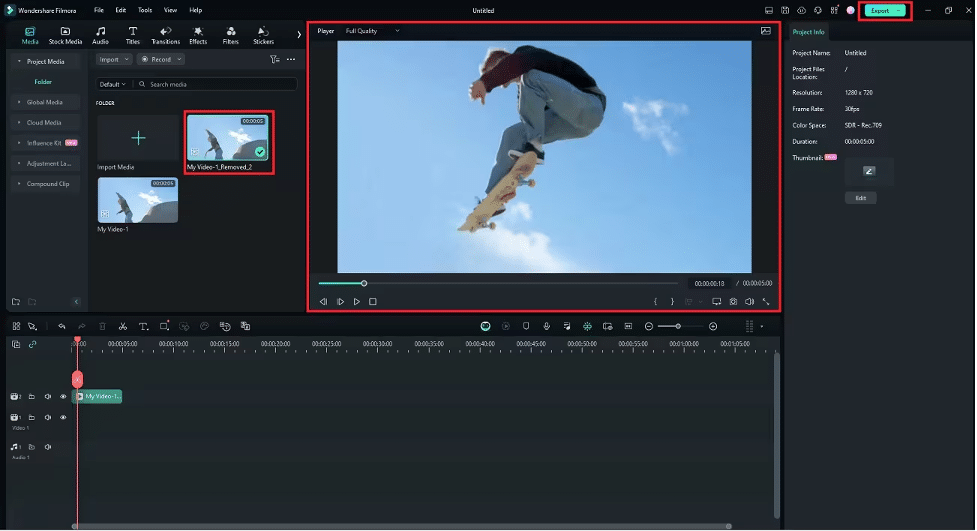The width and height of the screenshot is (977, 531).
Task: Open the Media tab in the top toolbar
Action: [x=30, y=36]
